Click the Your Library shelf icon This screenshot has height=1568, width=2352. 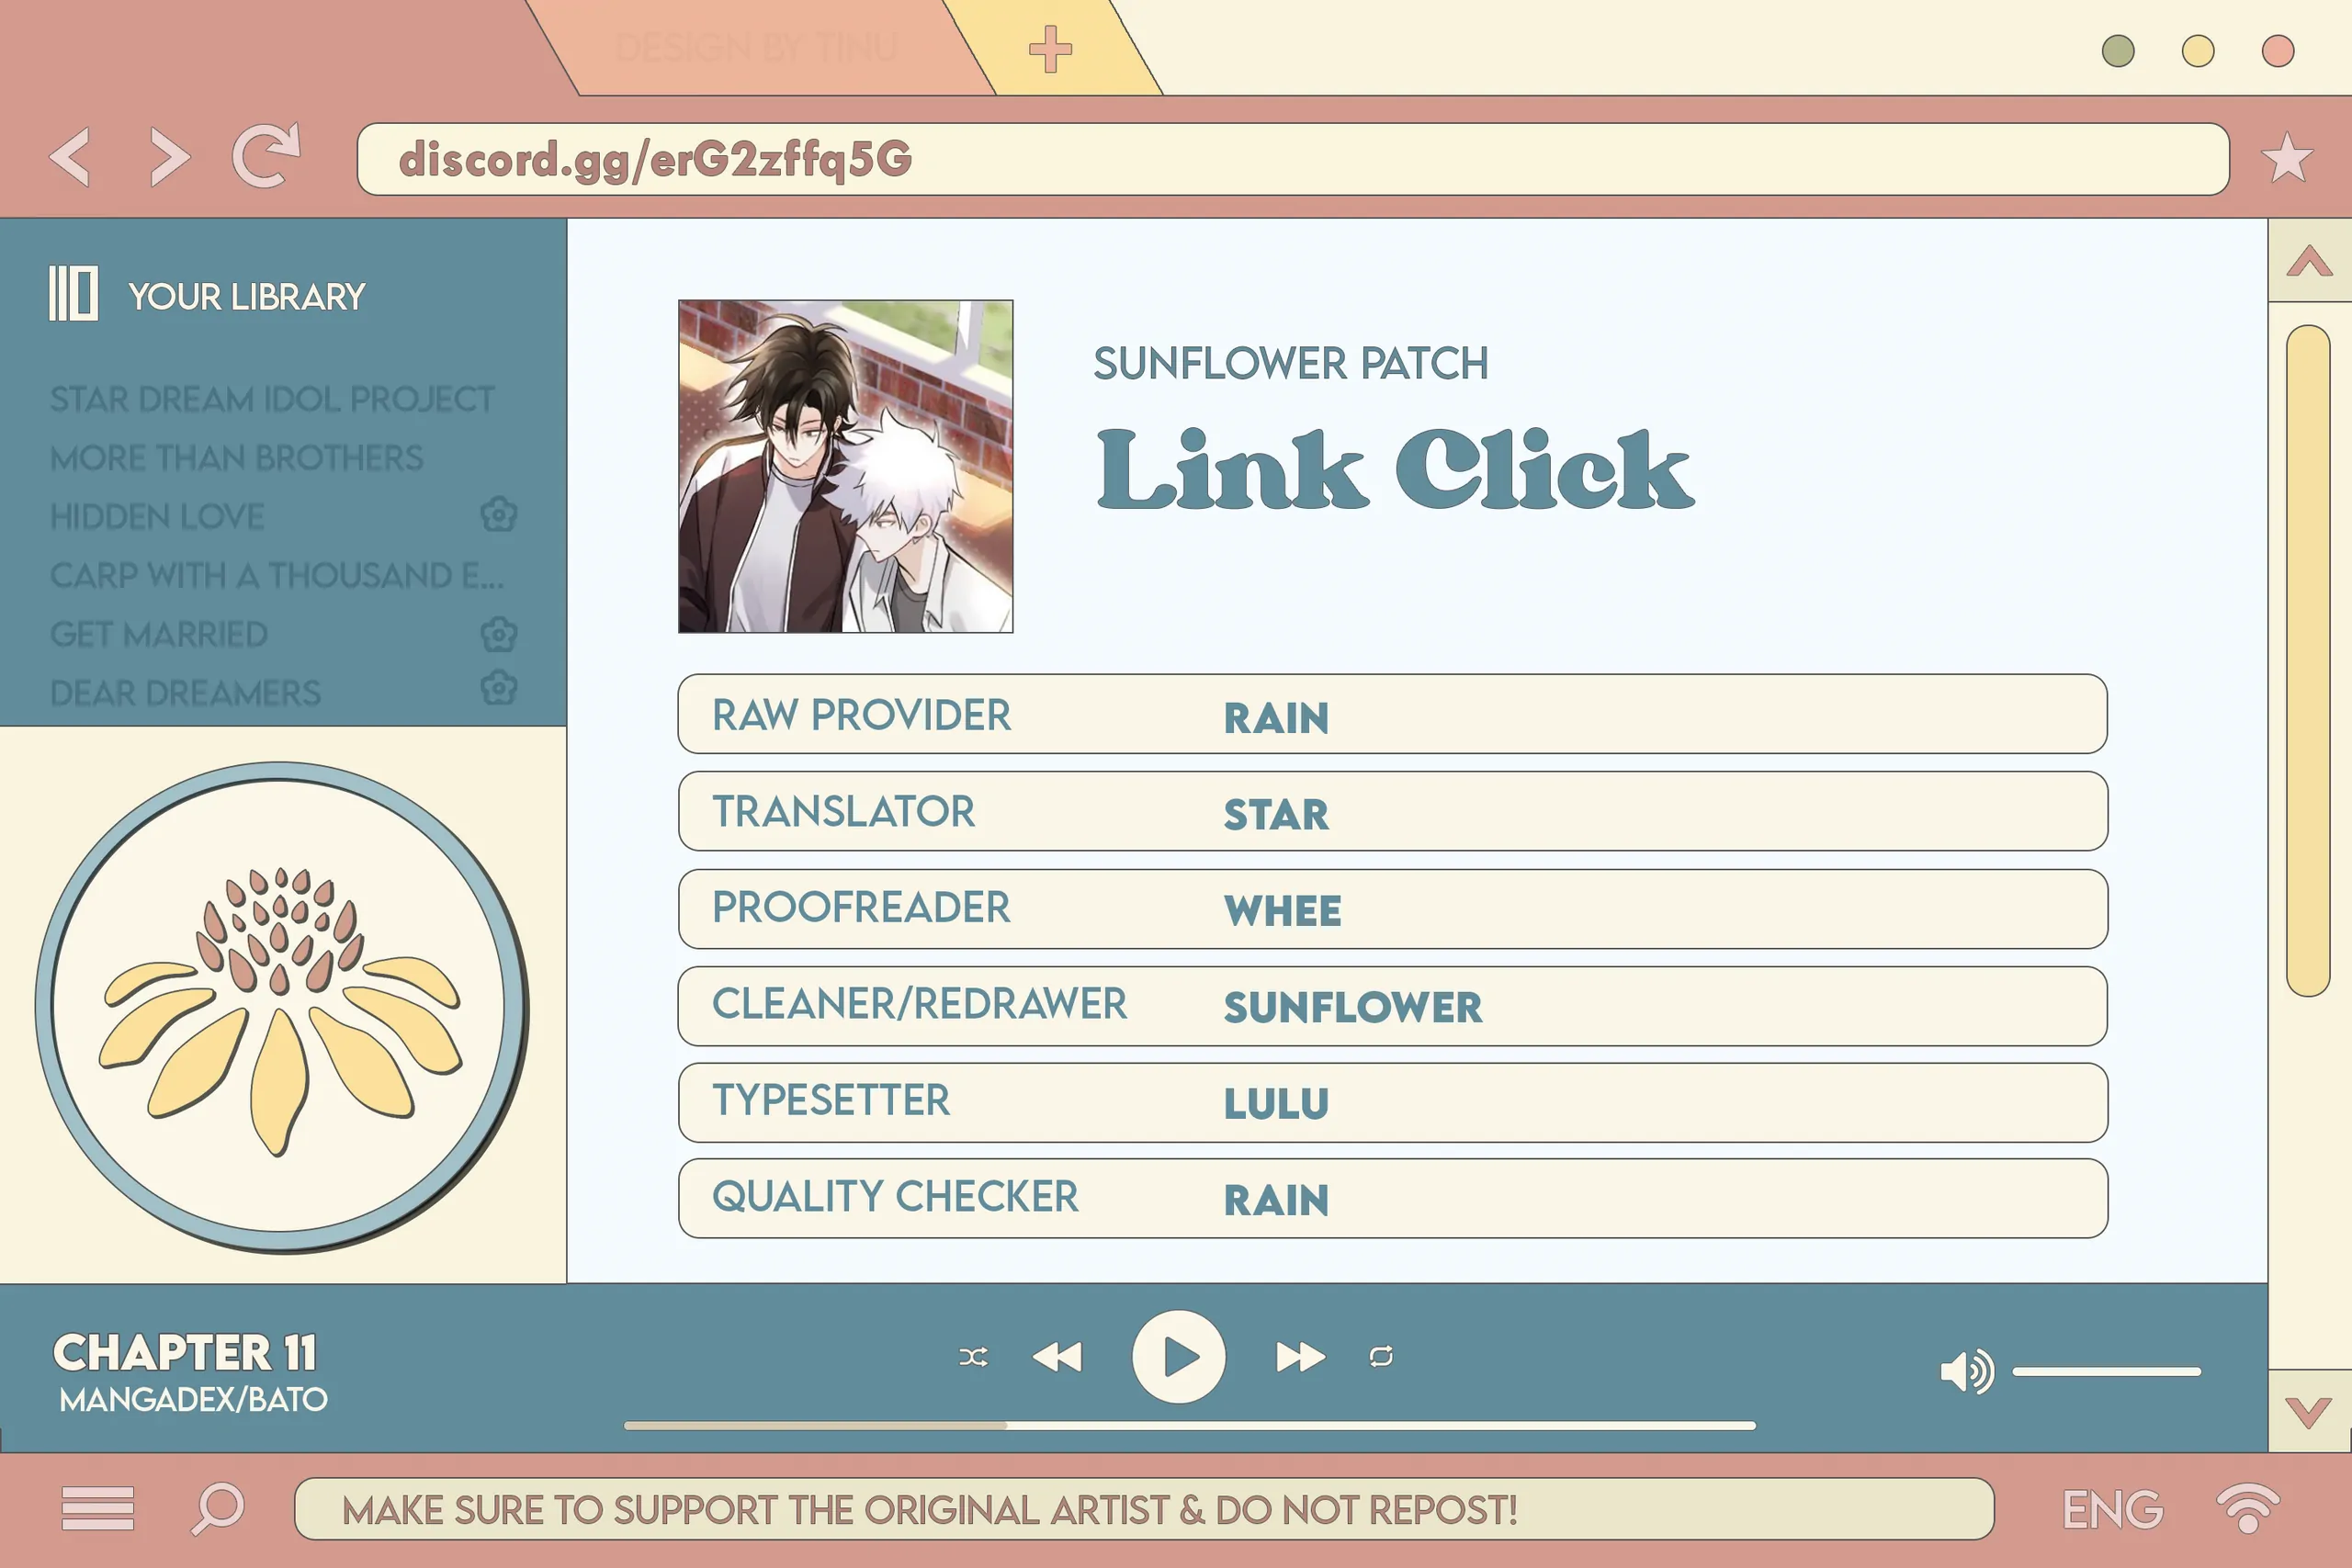(x=73, y=293)
